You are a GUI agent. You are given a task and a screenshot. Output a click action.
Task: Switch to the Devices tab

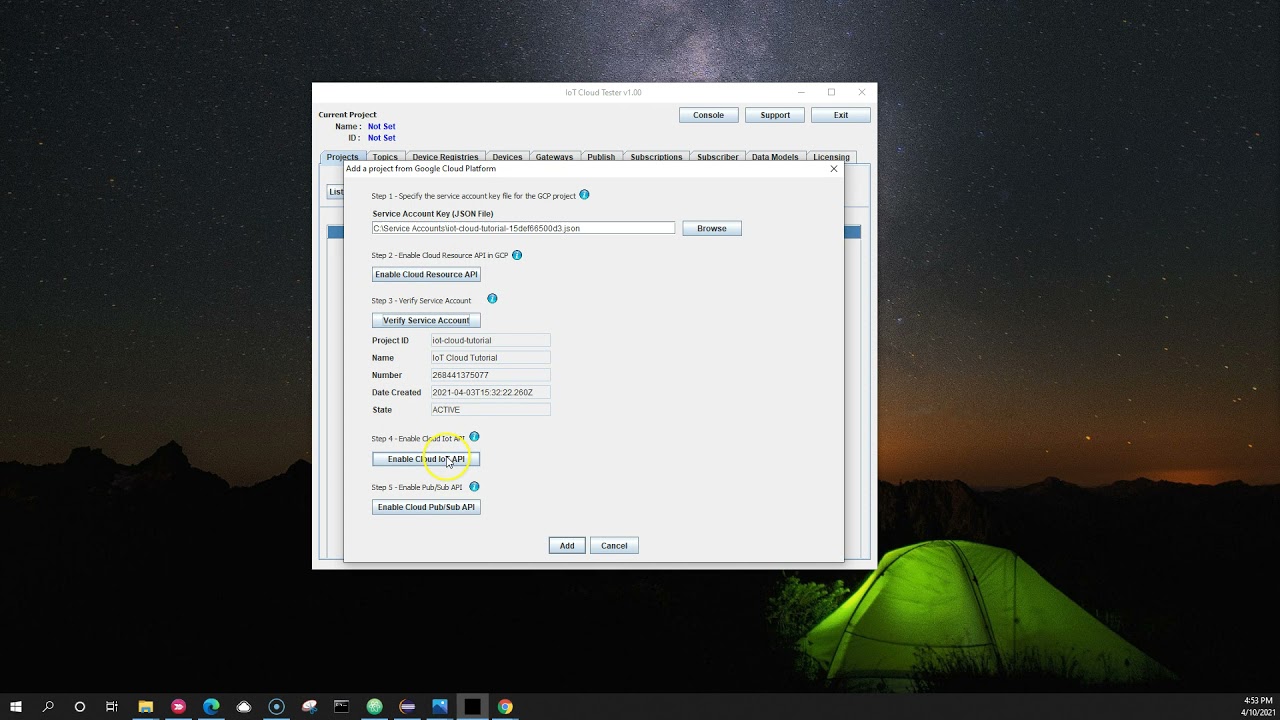coord(507,157)
